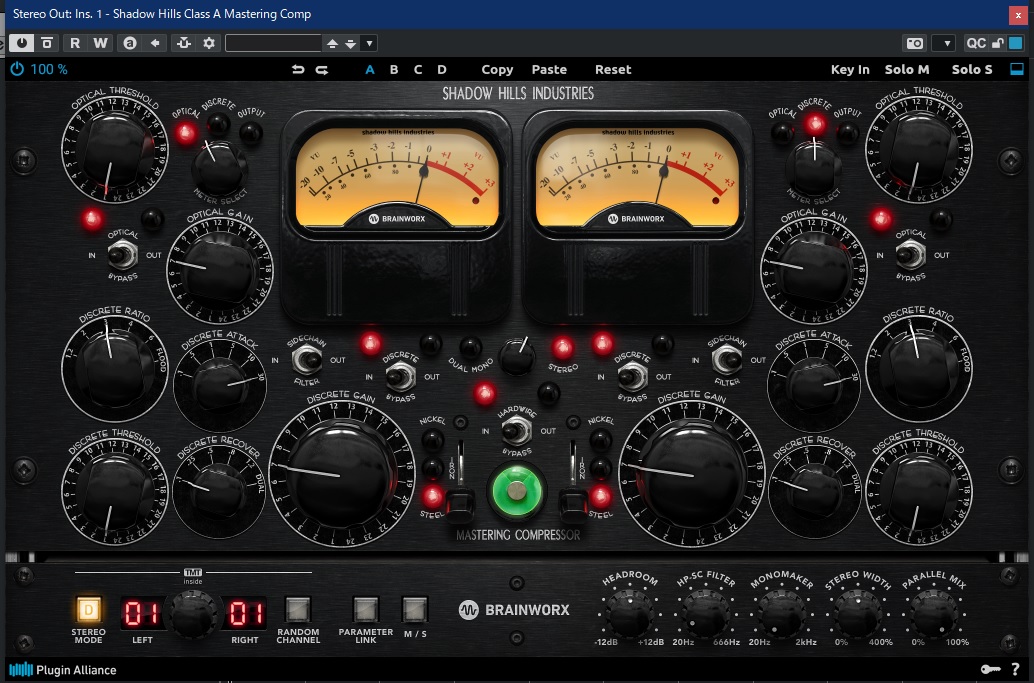This screenshot has height=683, width=1034.
Task: Click the preset next down-arrow icon
Action: coord(351,44)
